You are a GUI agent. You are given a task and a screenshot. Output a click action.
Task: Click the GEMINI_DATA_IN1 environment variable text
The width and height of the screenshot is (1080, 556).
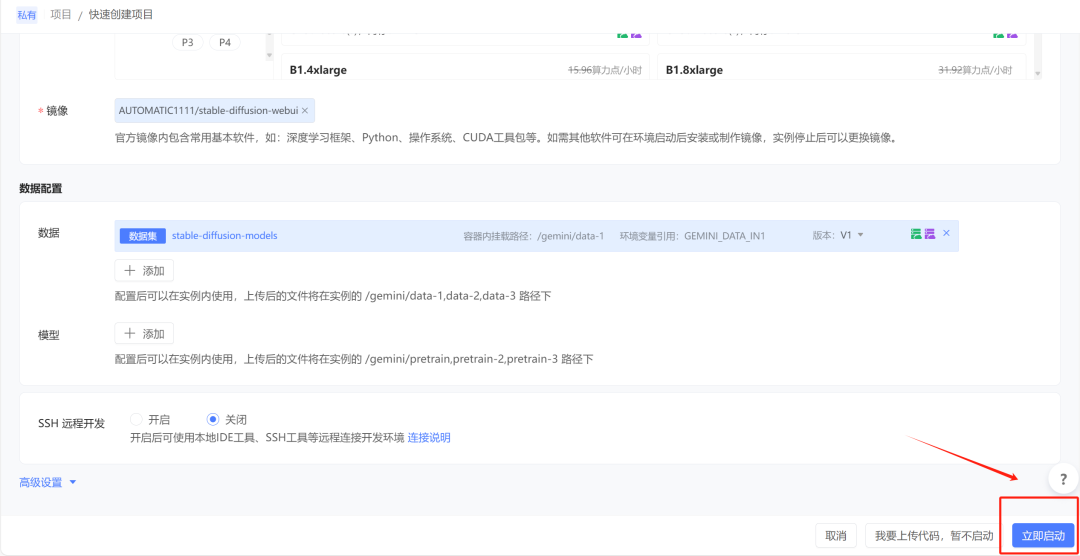pyautogui.click(x=725, y=236)
